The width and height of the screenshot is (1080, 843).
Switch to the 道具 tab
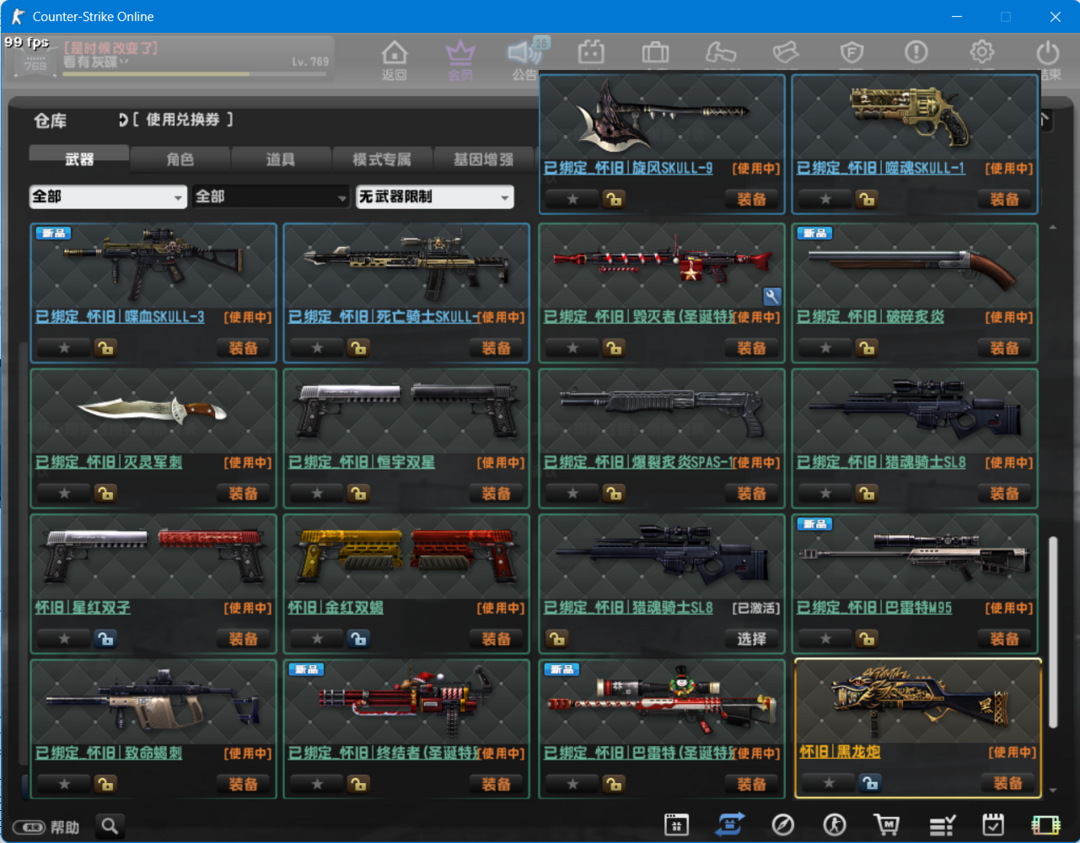pyautogui.click(x=280, y=159)
